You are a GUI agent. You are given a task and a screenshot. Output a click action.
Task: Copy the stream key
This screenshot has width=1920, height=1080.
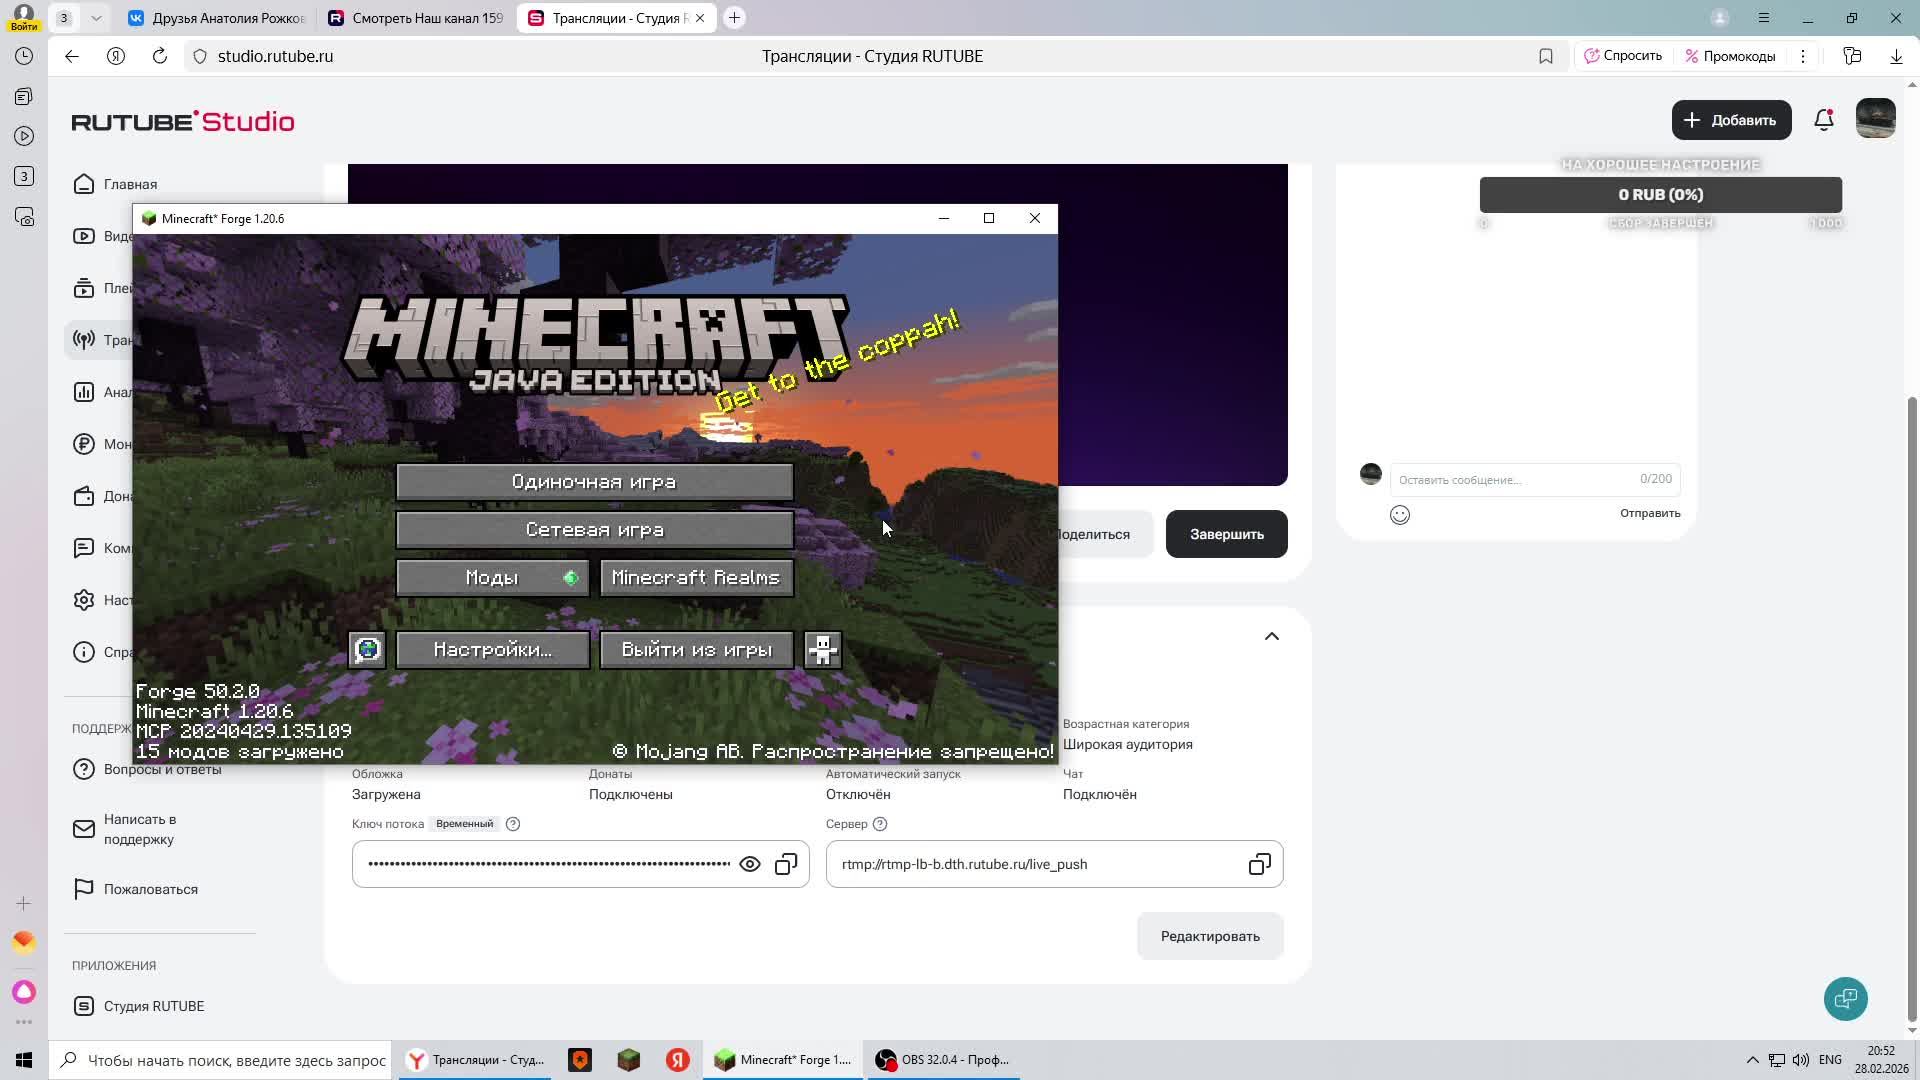click(x=786, y=864)
